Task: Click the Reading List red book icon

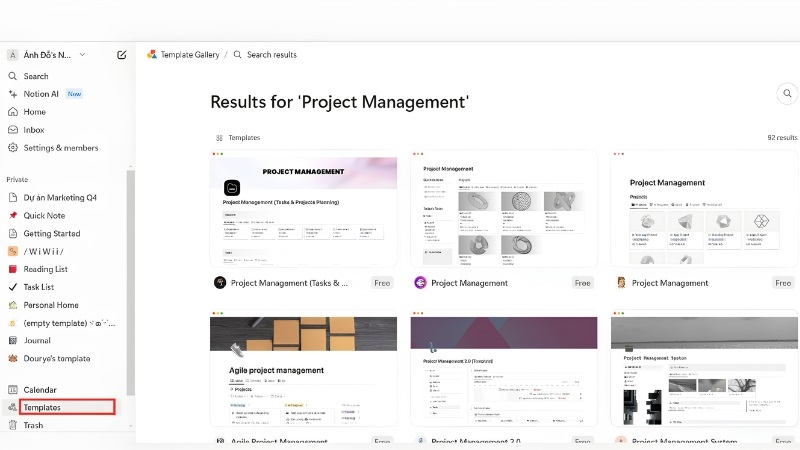Action: pyautogui.click(x=13, y=269)
